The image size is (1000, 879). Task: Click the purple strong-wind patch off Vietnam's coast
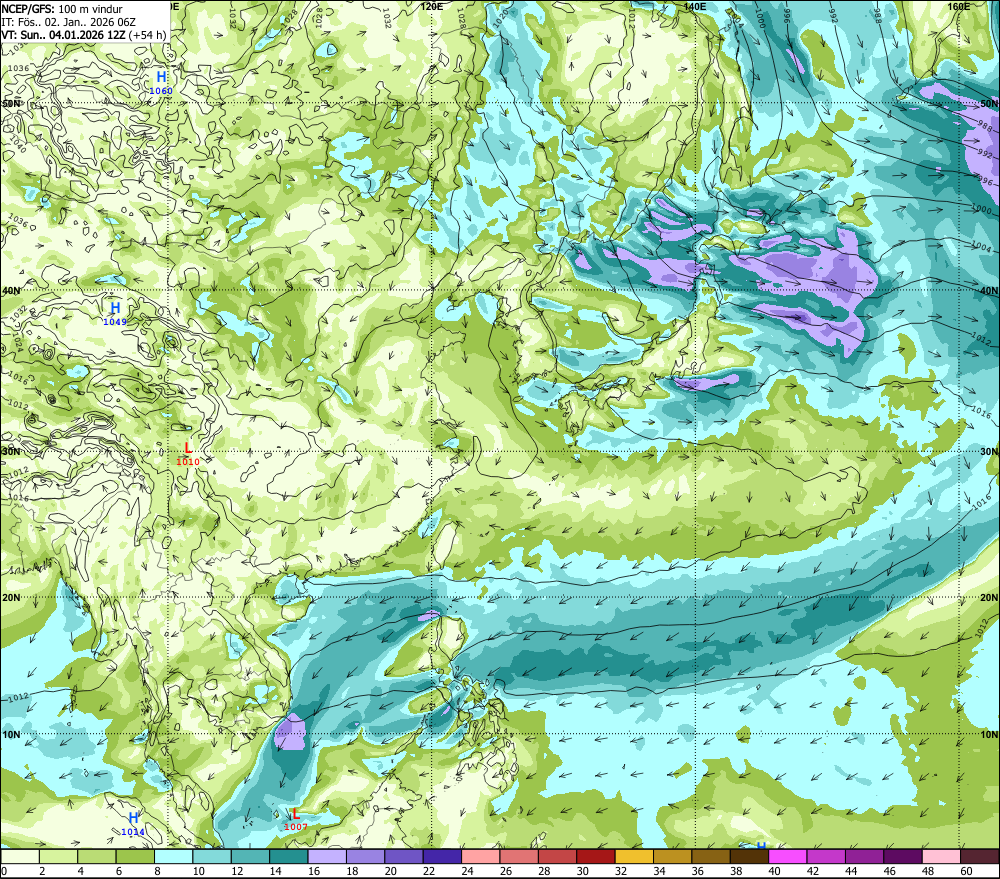pyautogui.click(x=290, y=732)
